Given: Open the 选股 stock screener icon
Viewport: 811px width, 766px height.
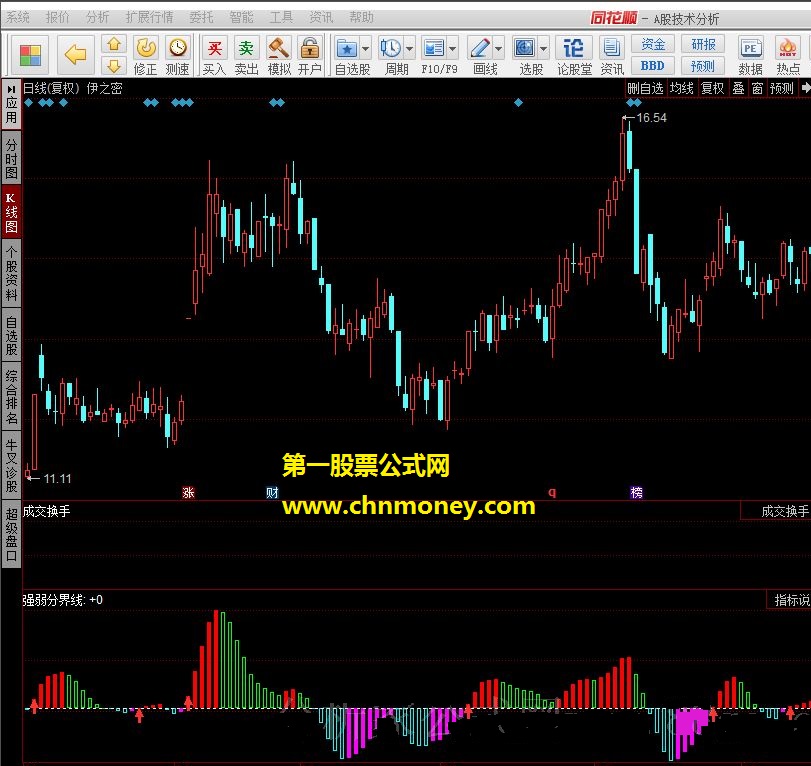Looking at the screenshot, I should (524, 49).
